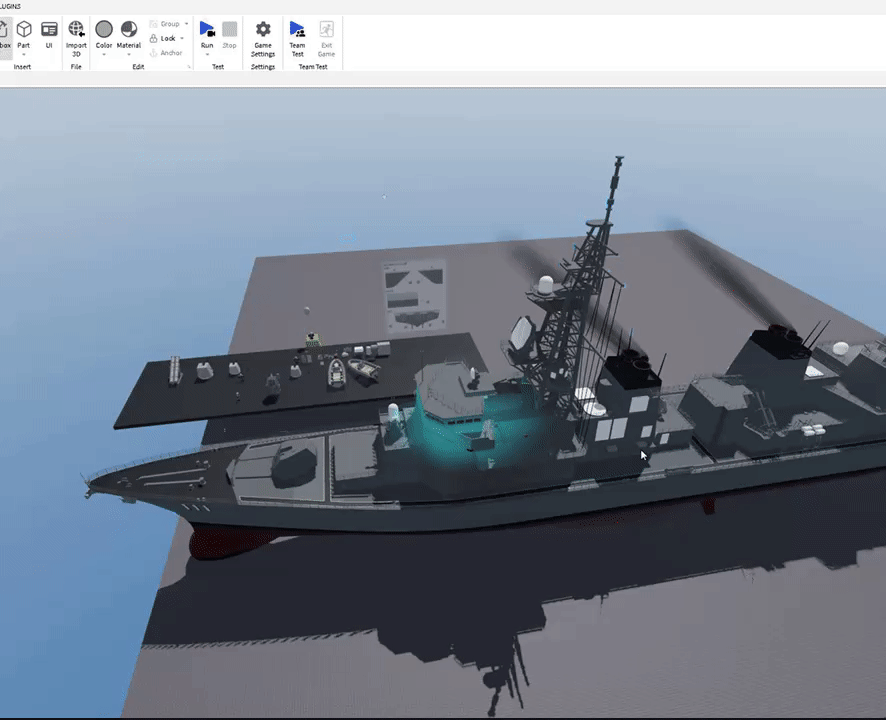Open the Edit section dialog launcher
The height and width of the screenshot is (720, 886).
tap(188, 67)
